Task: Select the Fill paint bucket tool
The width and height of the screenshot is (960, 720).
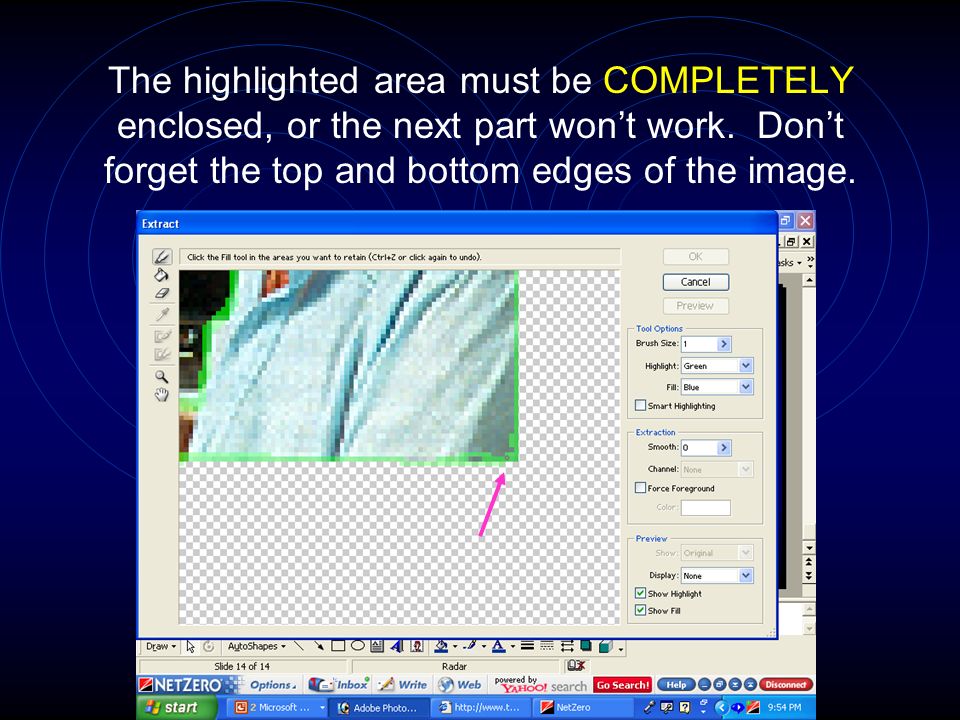Action: click(x=162, y=274)
